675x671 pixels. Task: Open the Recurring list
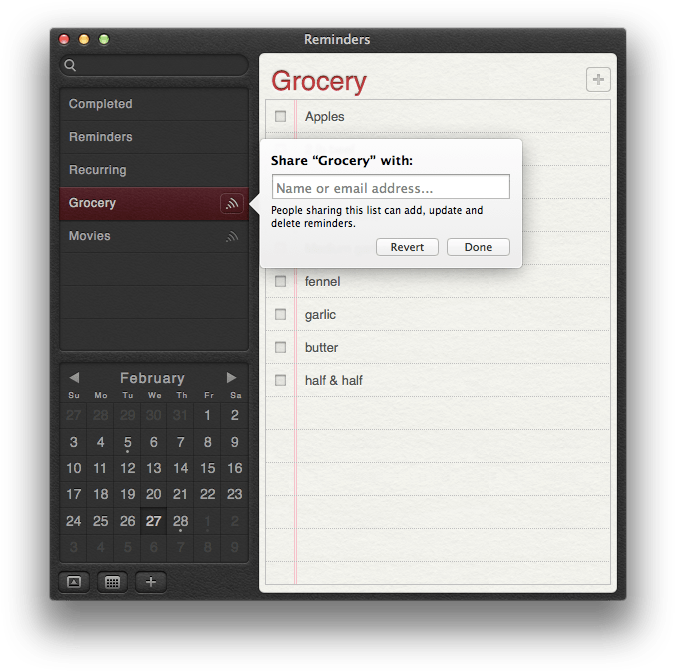pos(154,170)
